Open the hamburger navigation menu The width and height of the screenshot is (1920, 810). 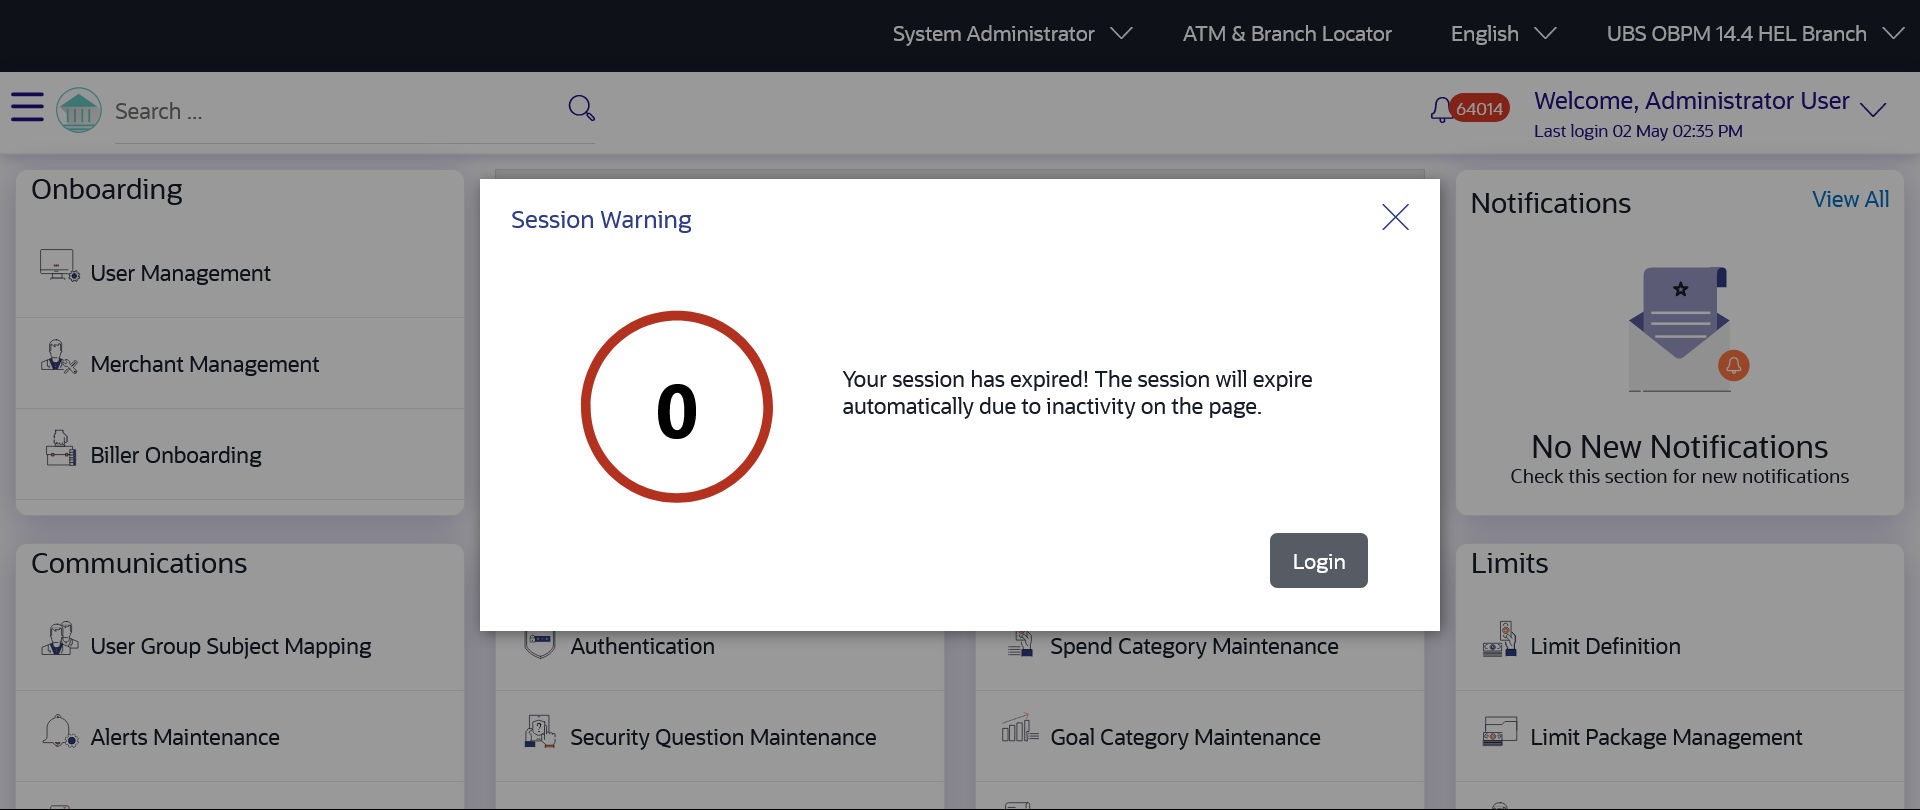click(x=27, y=107)
